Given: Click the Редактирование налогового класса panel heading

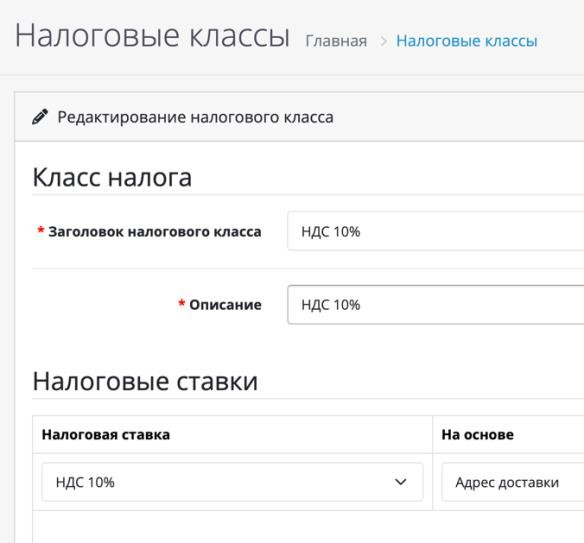Looking at the screenshot, I should pyautogui.click(x=195, y=117).
